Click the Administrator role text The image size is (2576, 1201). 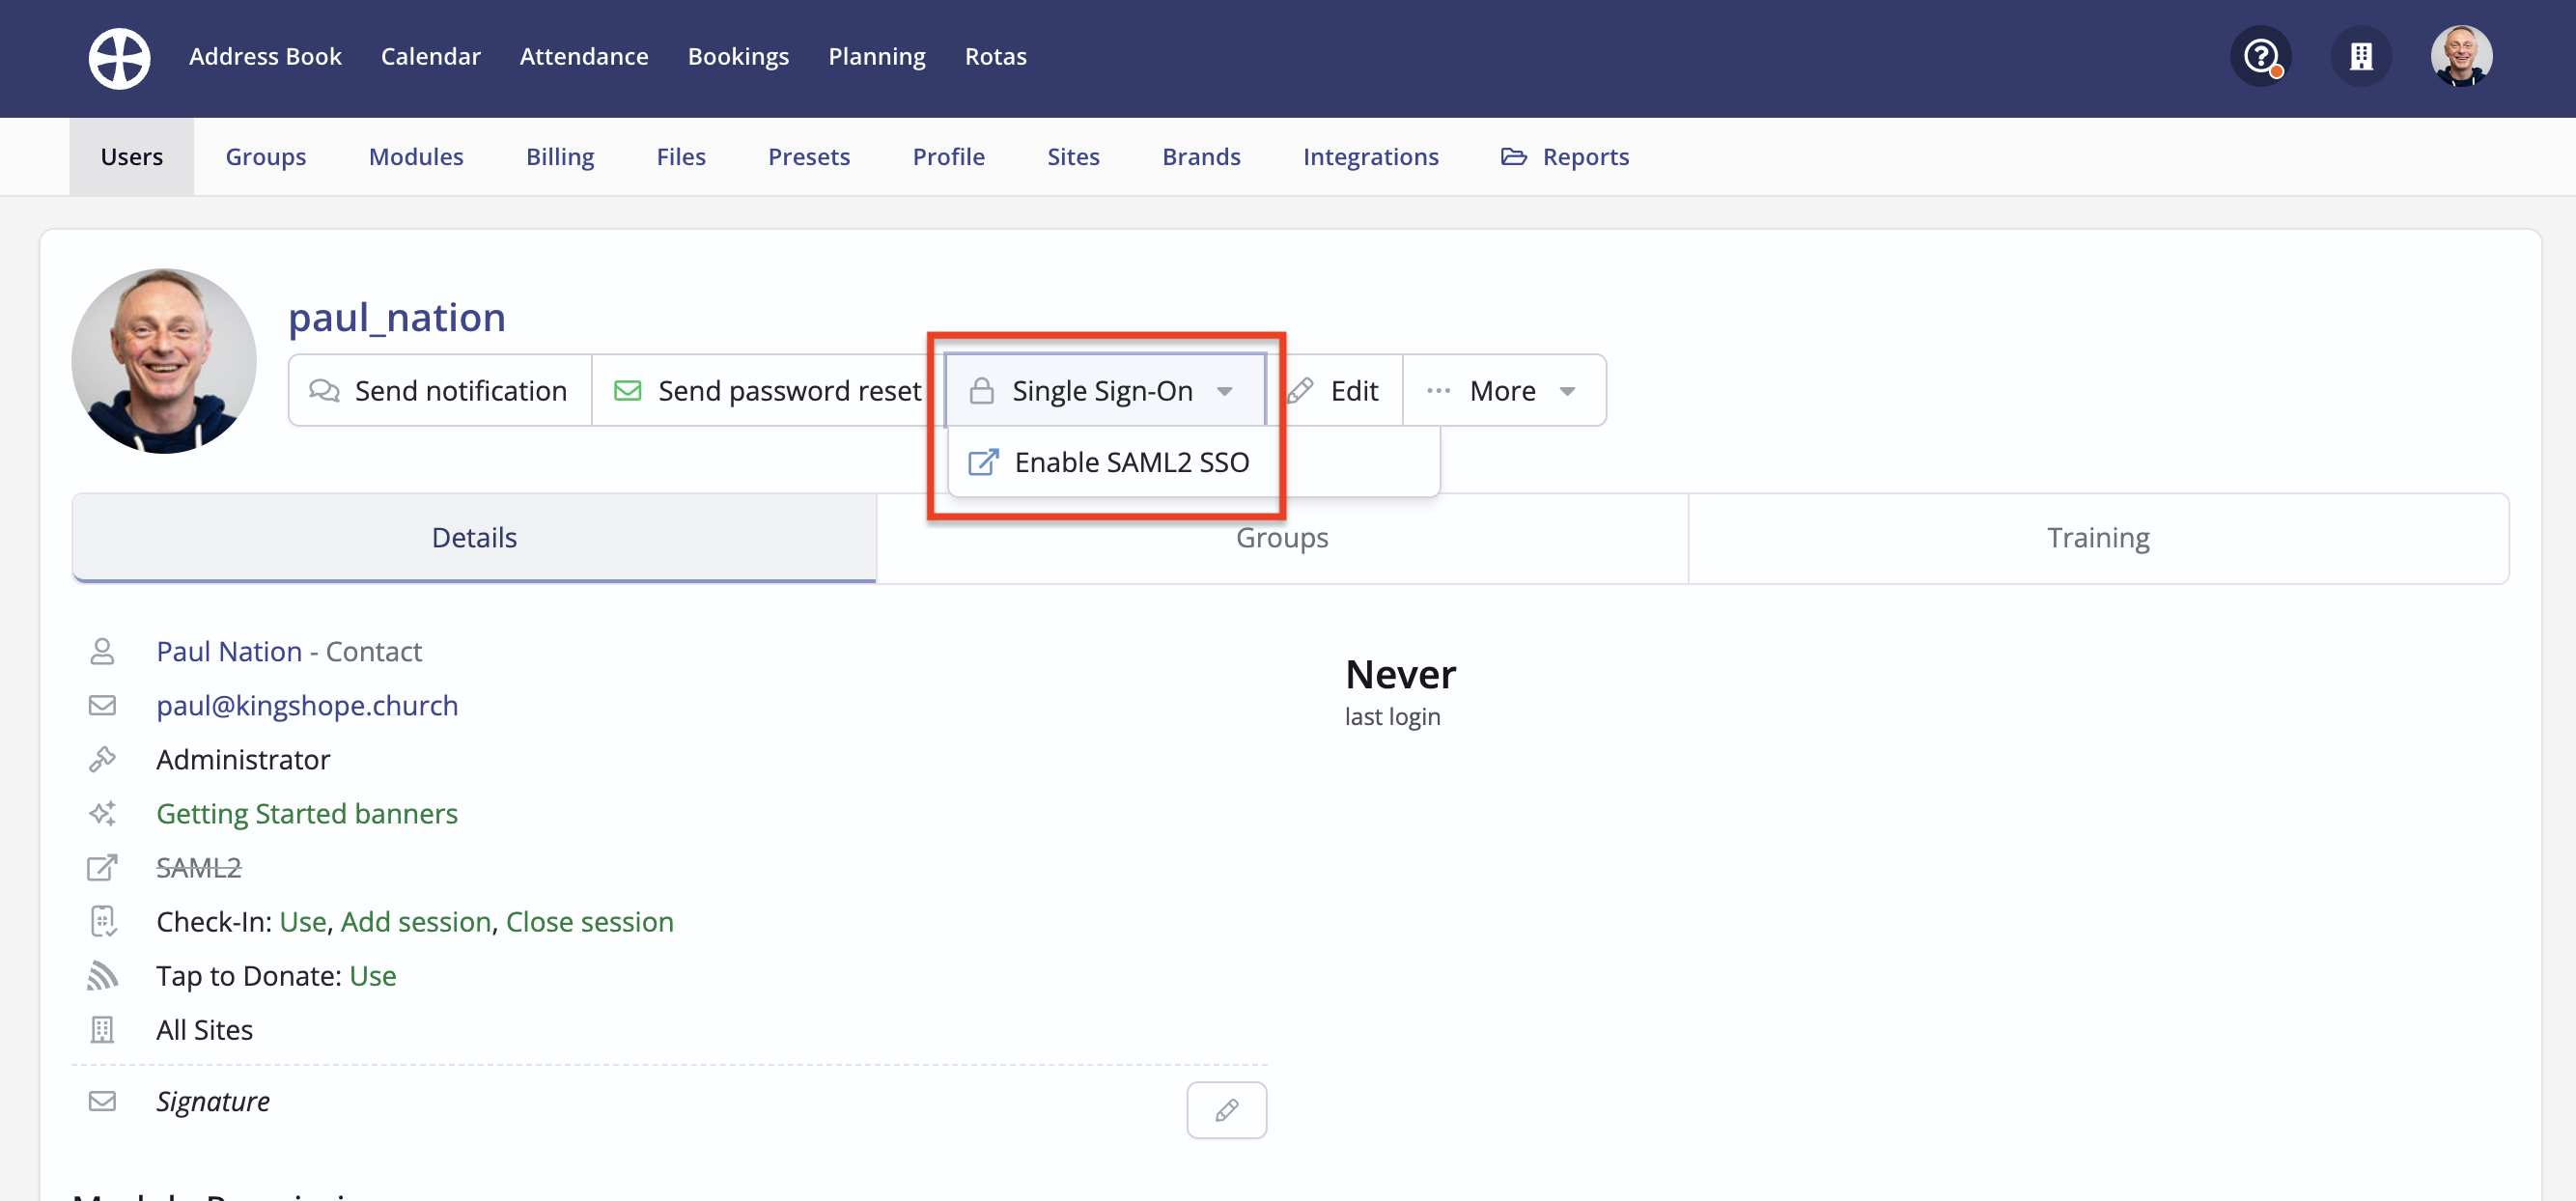coord(243,759)
